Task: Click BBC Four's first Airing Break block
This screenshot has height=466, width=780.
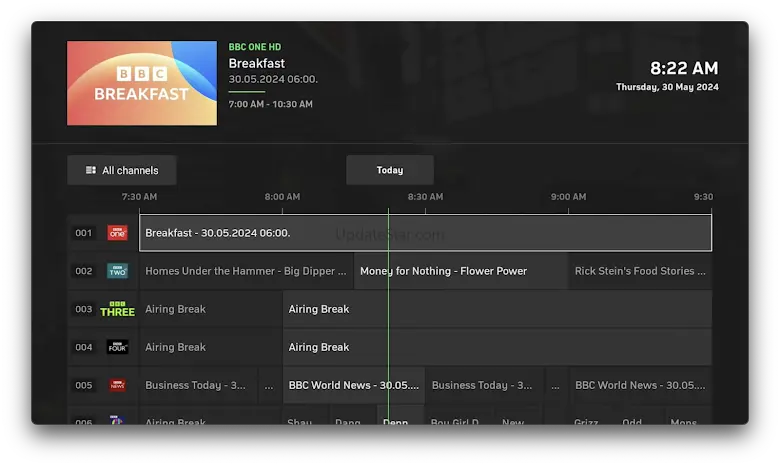Action: (x=210, y=347)
